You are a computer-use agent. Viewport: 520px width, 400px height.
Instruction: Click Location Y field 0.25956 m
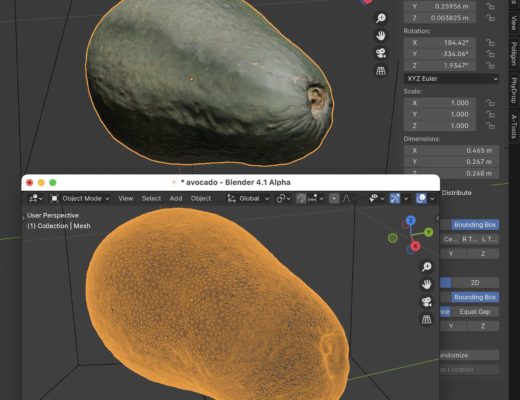click(440, 6)
